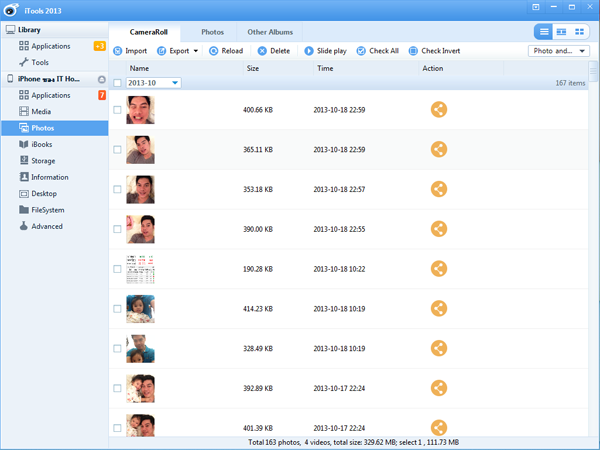Click Check All button
Screen dimensions: 600x450
coord(378,50)
